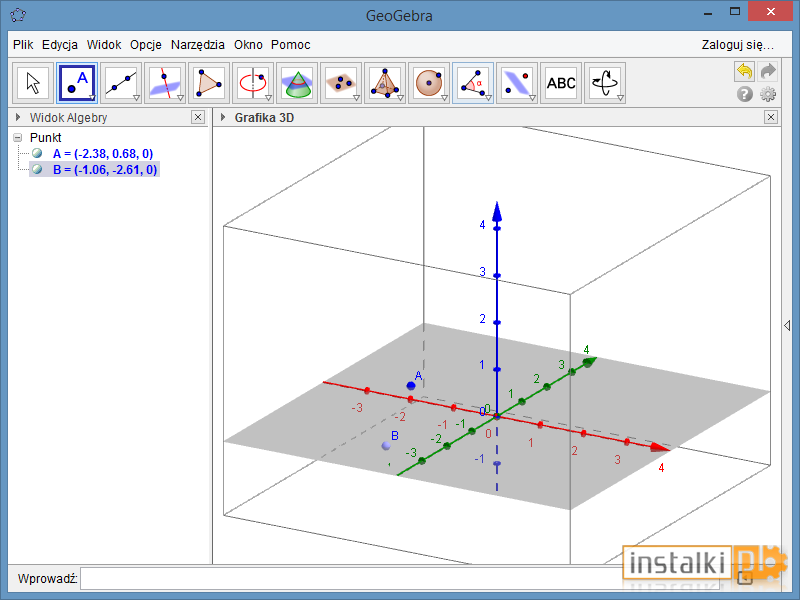Open Rotate view tool dropdown triangle
This screenshot has width=800, height=600.
(x=620, y=97)
